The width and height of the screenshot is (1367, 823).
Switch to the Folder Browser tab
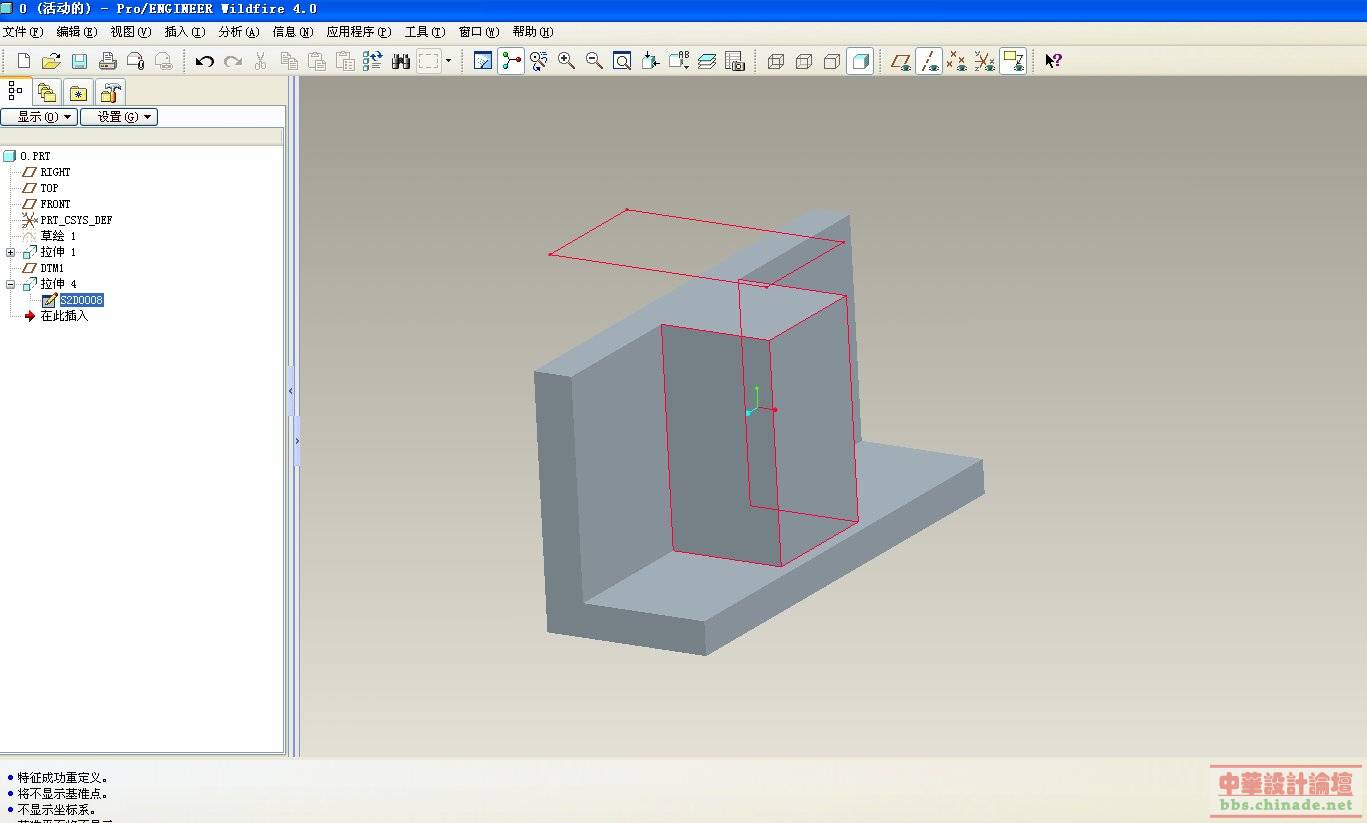[47, 93]
